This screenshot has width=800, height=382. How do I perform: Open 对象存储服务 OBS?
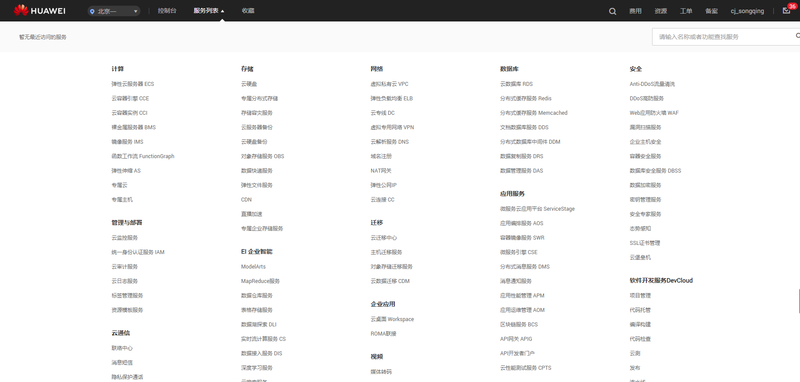tap(263, 156)
